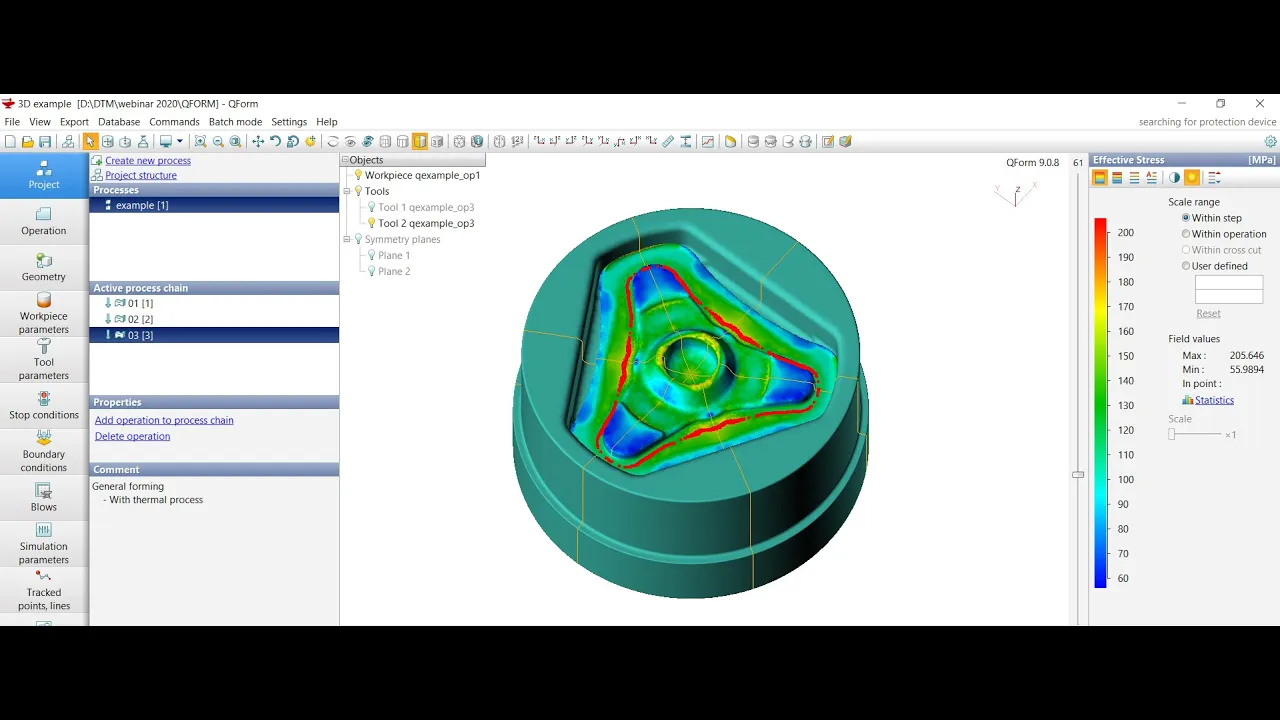Select the Within step radio button
The height and width of the screenshot is (720, 1280).
click(1186, 218)
